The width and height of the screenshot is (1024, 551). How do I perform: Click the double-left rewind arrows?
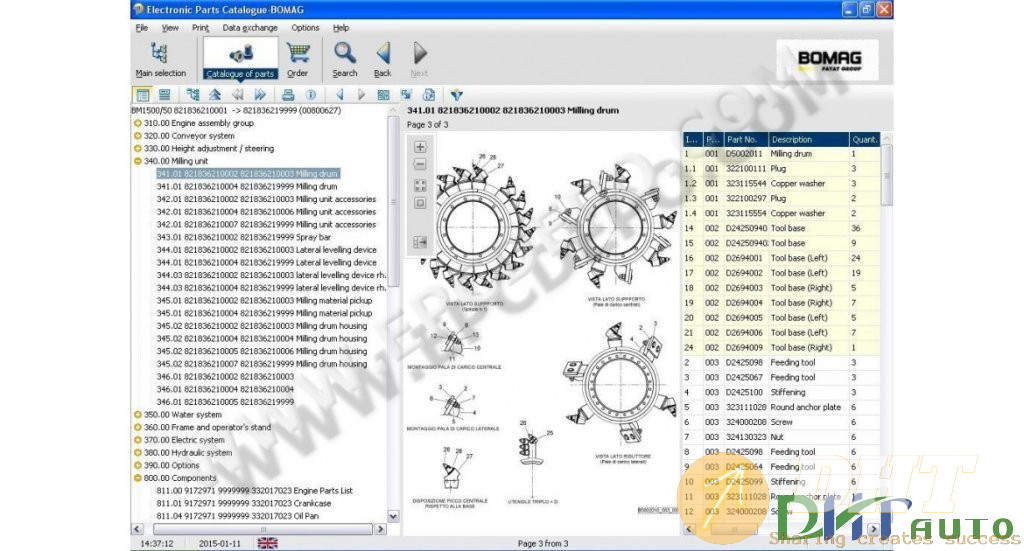coord(238,95)
